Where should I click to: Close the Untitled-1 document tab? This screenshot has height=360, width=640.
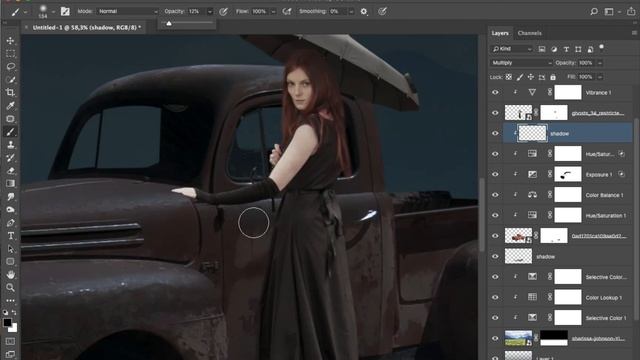(26, 27)
